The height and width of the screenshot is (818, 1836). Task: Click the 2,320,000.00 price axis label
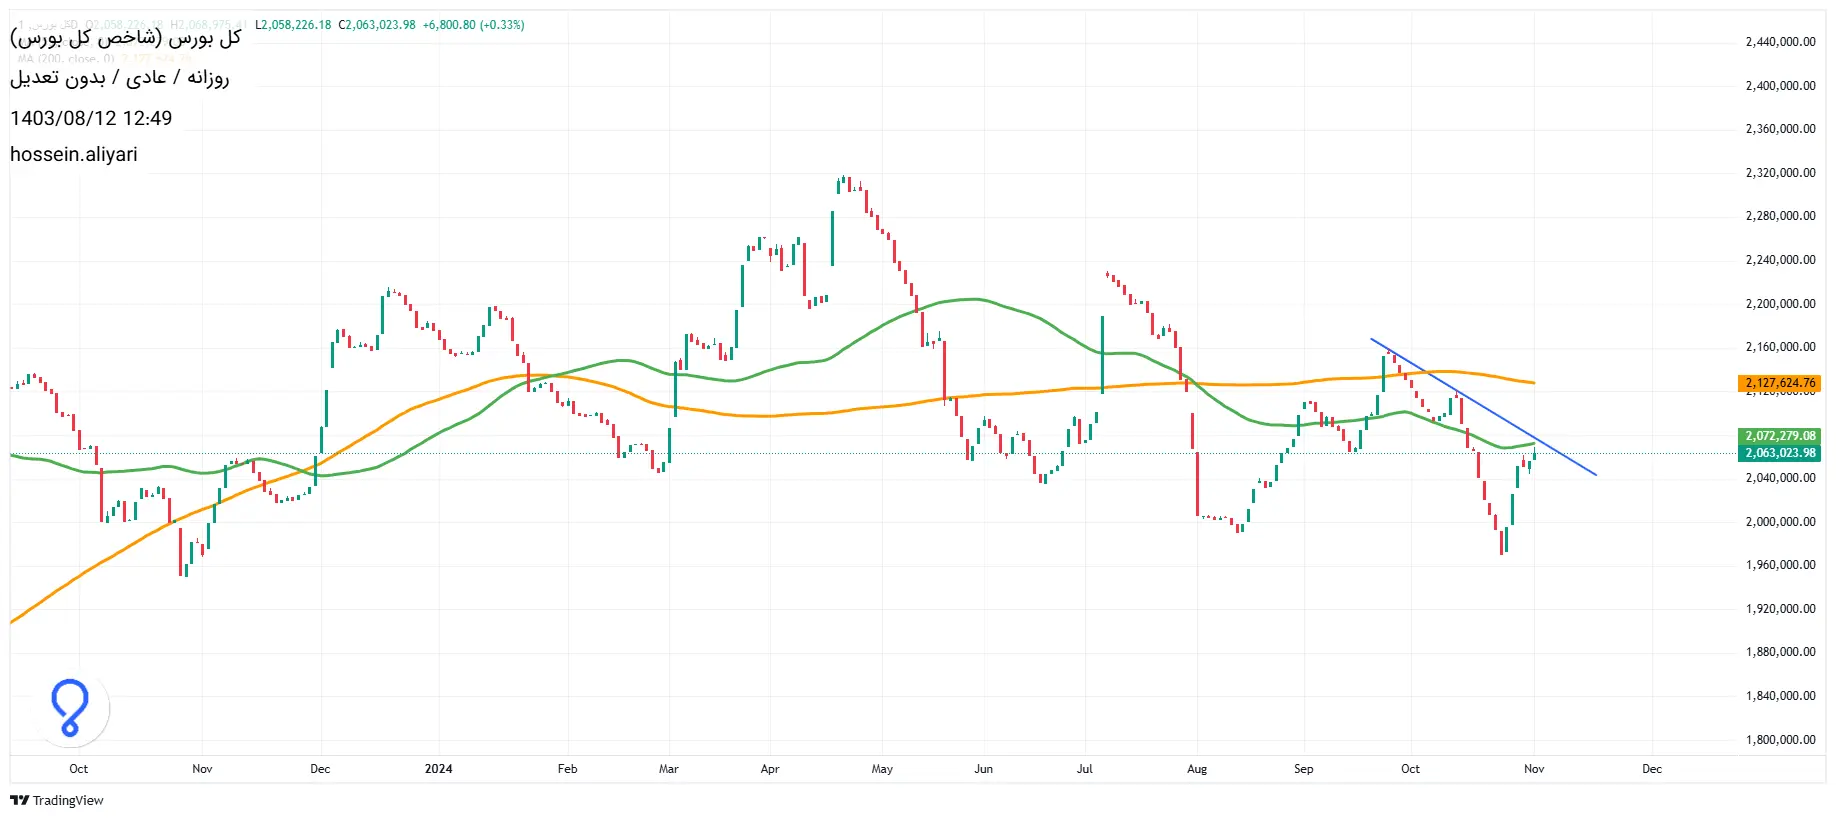pyautogui.click(x=1780, y=173)
